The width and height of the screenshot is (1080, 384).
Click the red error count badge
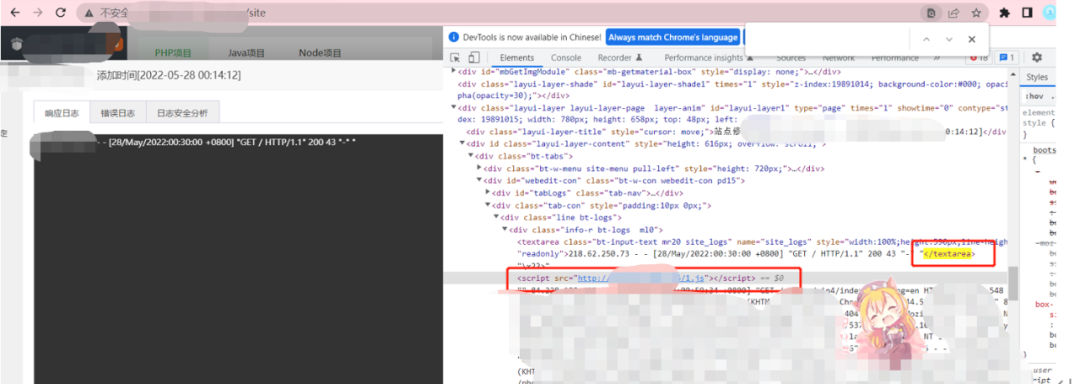click(979, 58)
